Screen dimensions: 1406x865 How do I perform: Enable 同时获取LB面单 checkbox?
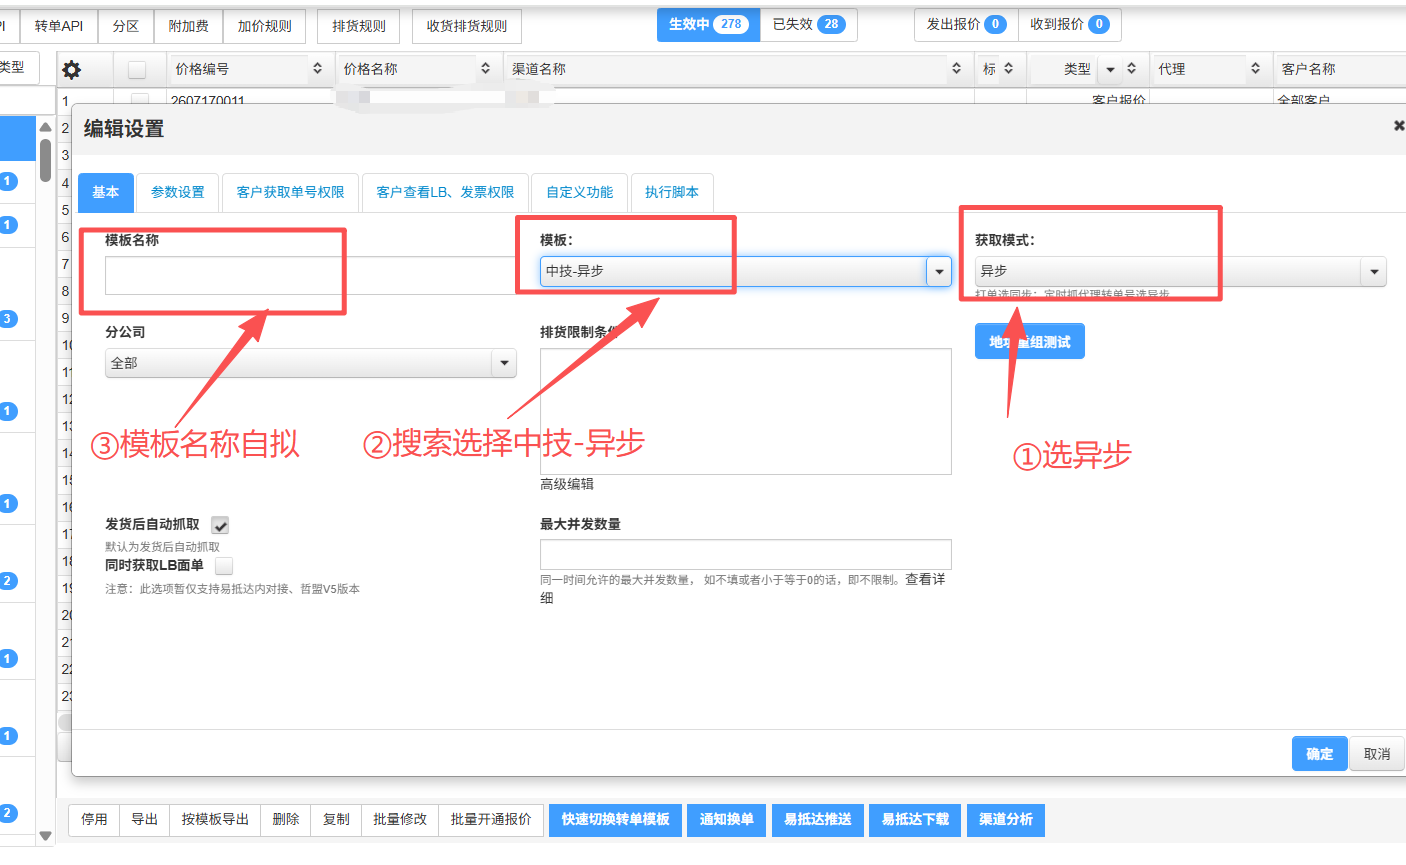tap(224, 566)
